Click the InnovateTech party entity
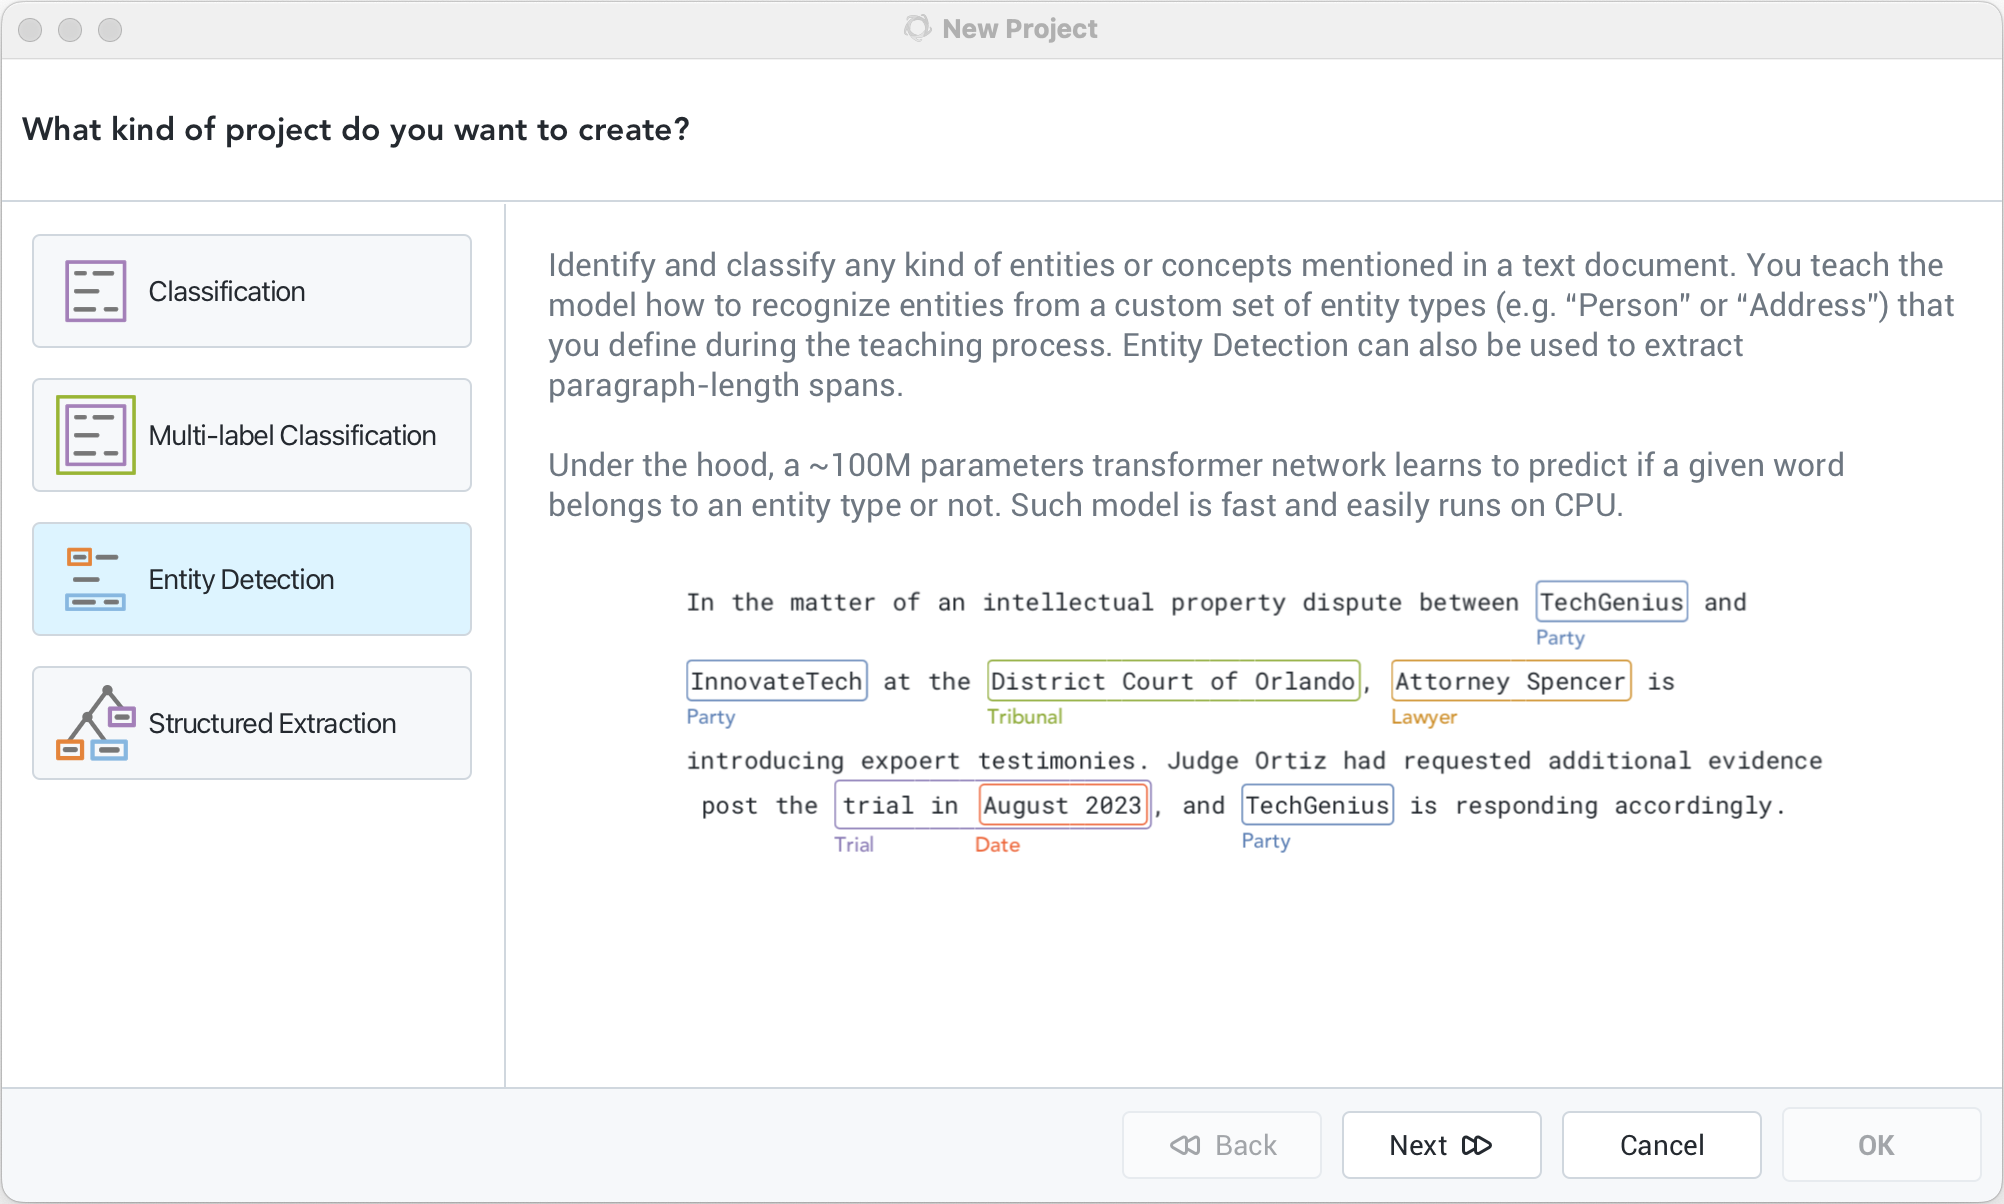 coord(776,681)
